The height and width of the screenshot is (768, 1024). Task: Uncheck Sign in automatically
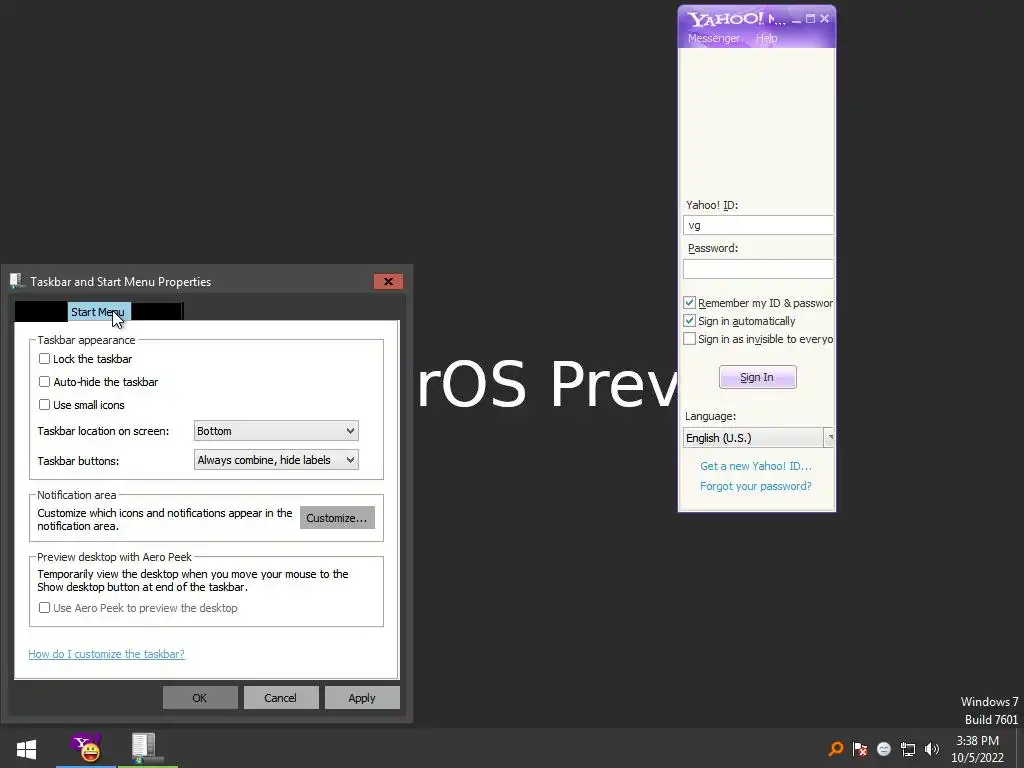(x=690, y=321)
